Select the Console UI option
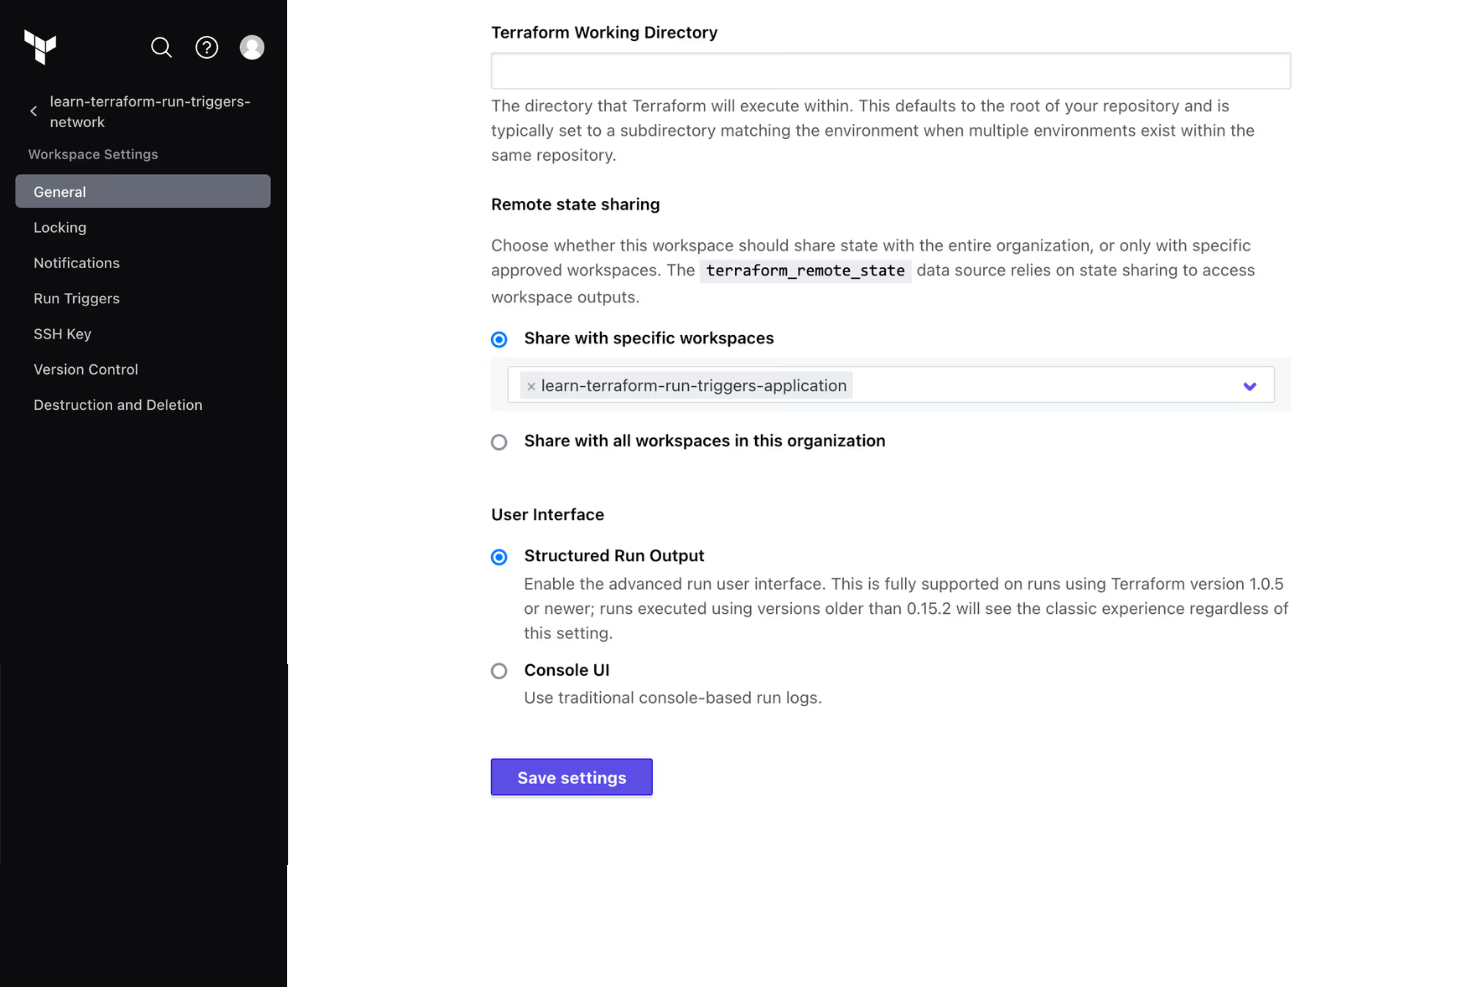 (x=499, y=671)
